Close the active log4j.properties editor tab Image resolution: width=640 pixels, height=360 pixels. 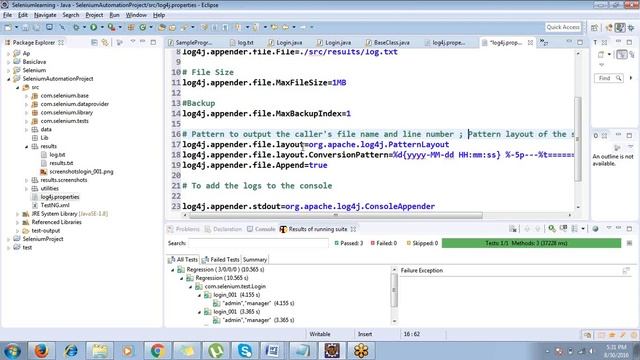(530, 42)
